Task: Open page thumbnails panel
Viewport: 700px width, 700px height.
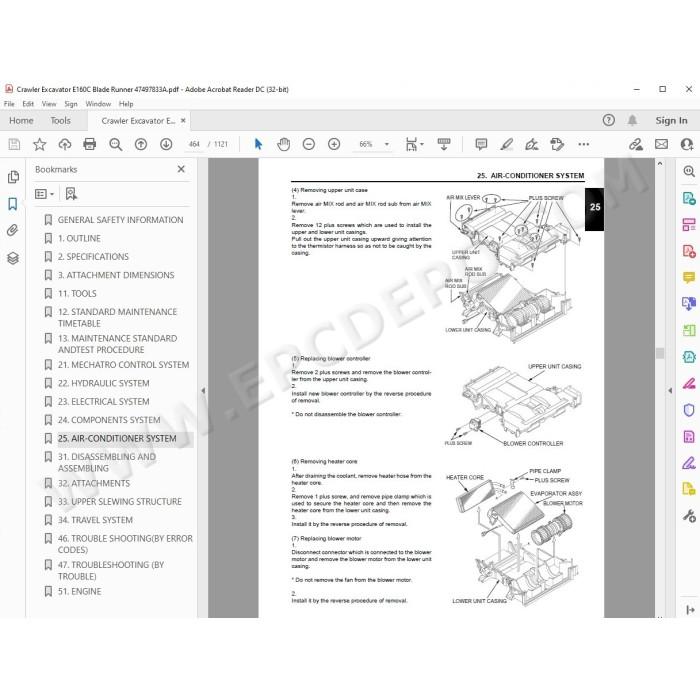Action: point(13,177)
